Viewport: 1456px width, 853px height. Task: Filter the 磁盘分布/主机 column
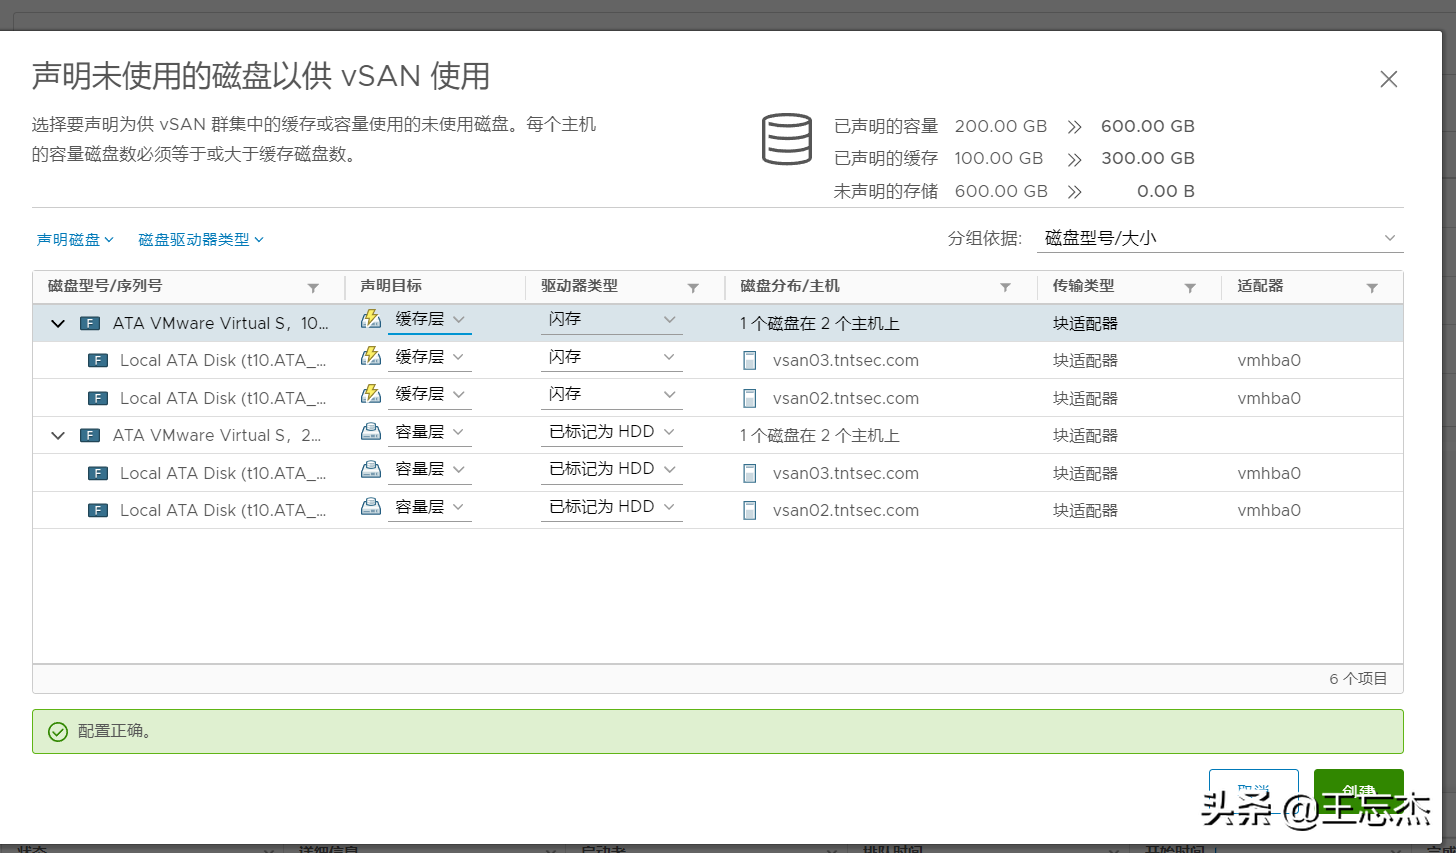point(1005,287)
